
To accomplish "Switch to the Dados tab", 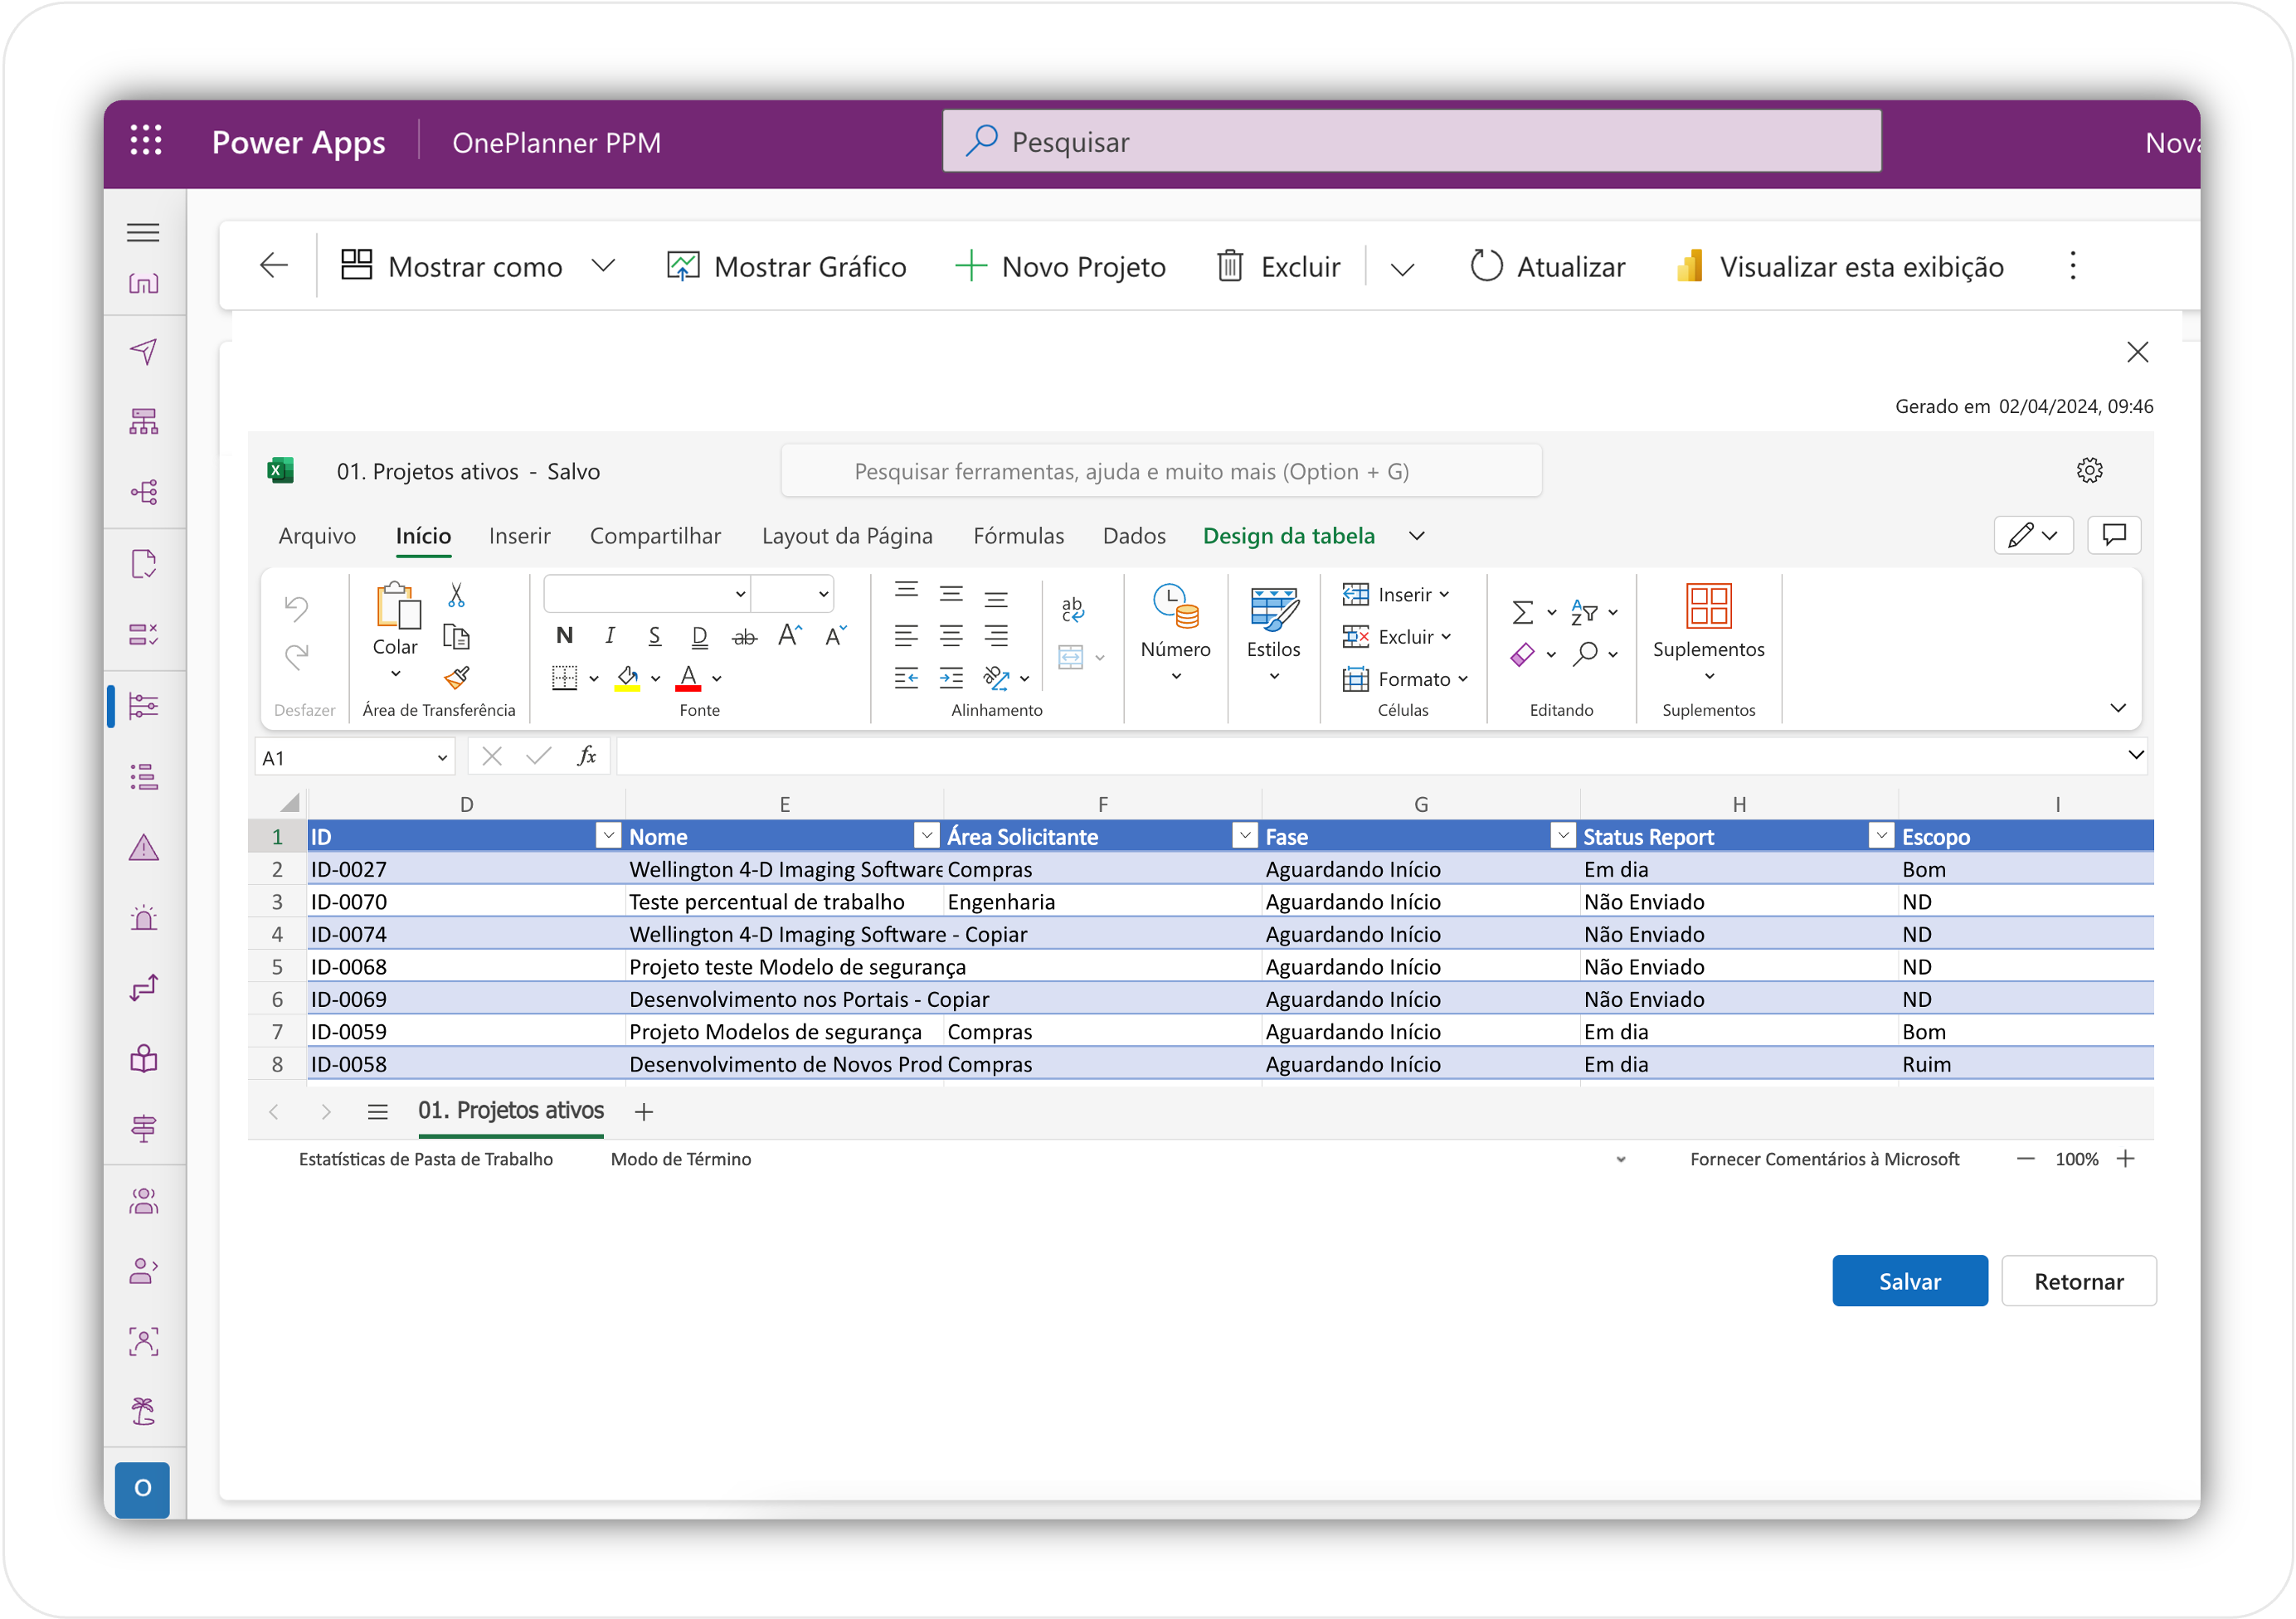I will click(1134, 536).
